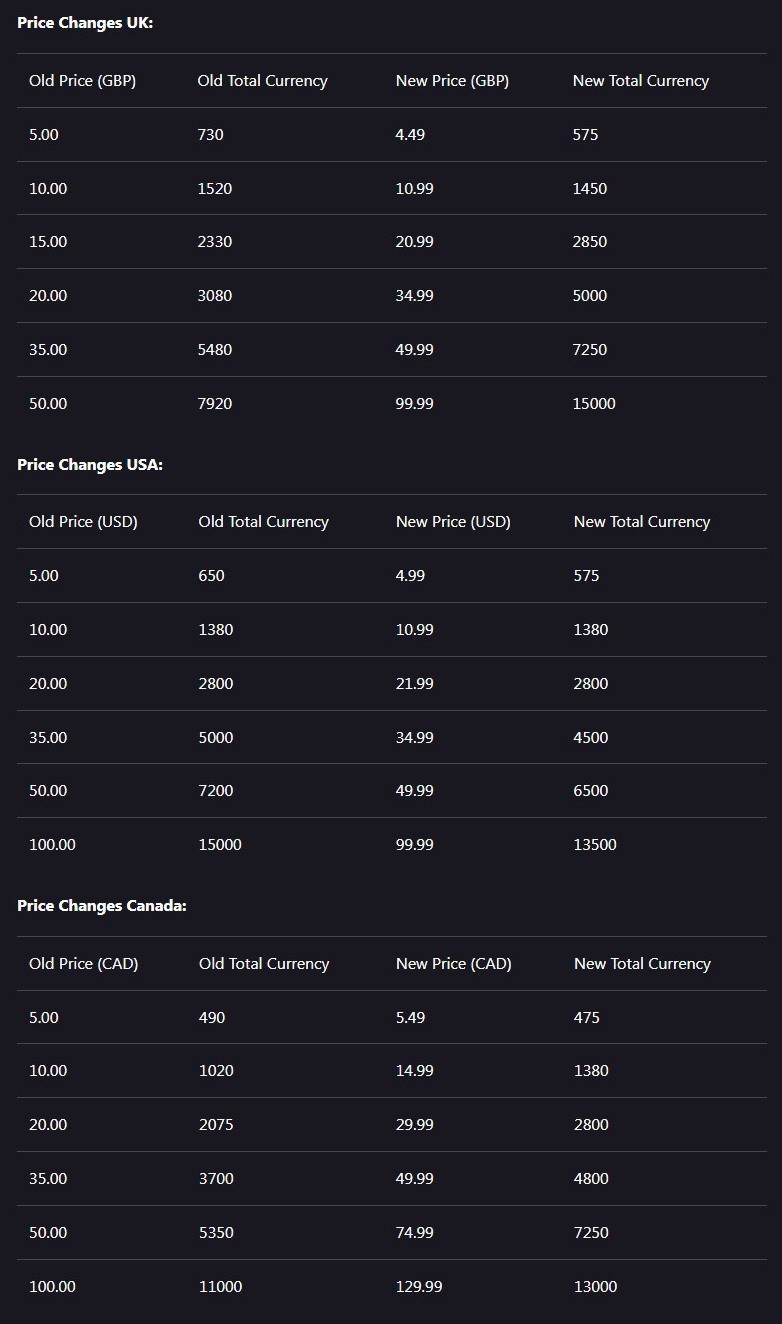This screenshot has width=782, height=1324.
Task: Click the 2850 new total currency value
Action: pos(590,242)
